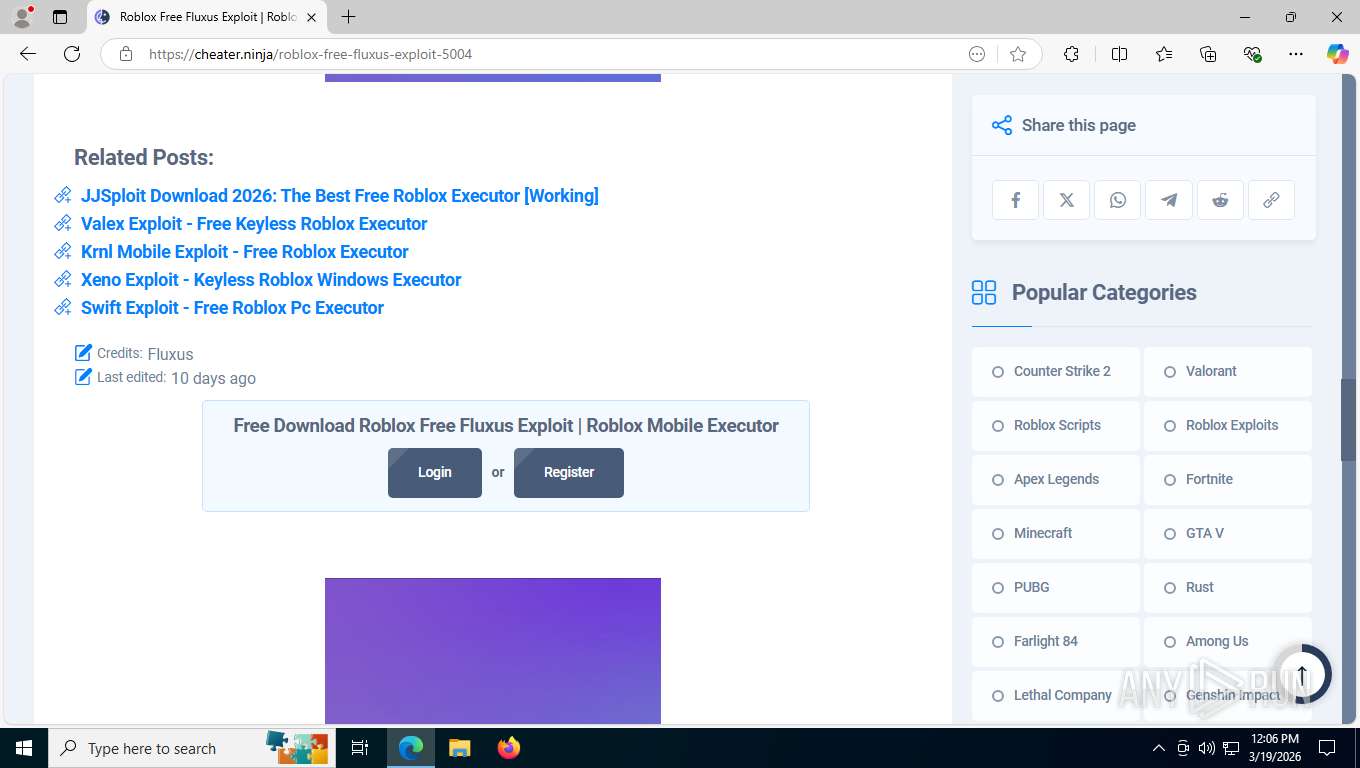Open a new tab

(x=348, y=17)
